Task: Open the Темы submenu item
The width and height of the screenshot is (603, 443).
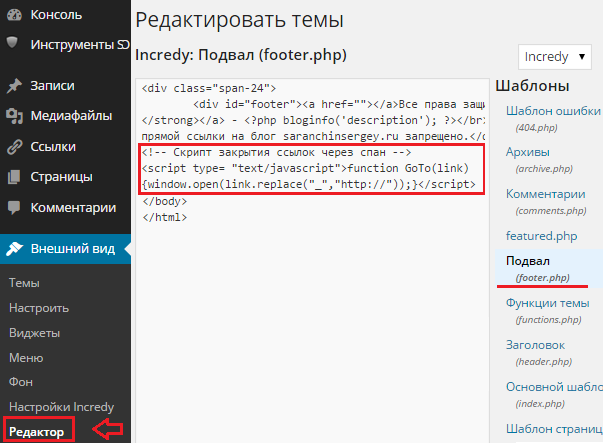Action: [x=24, y=283]
